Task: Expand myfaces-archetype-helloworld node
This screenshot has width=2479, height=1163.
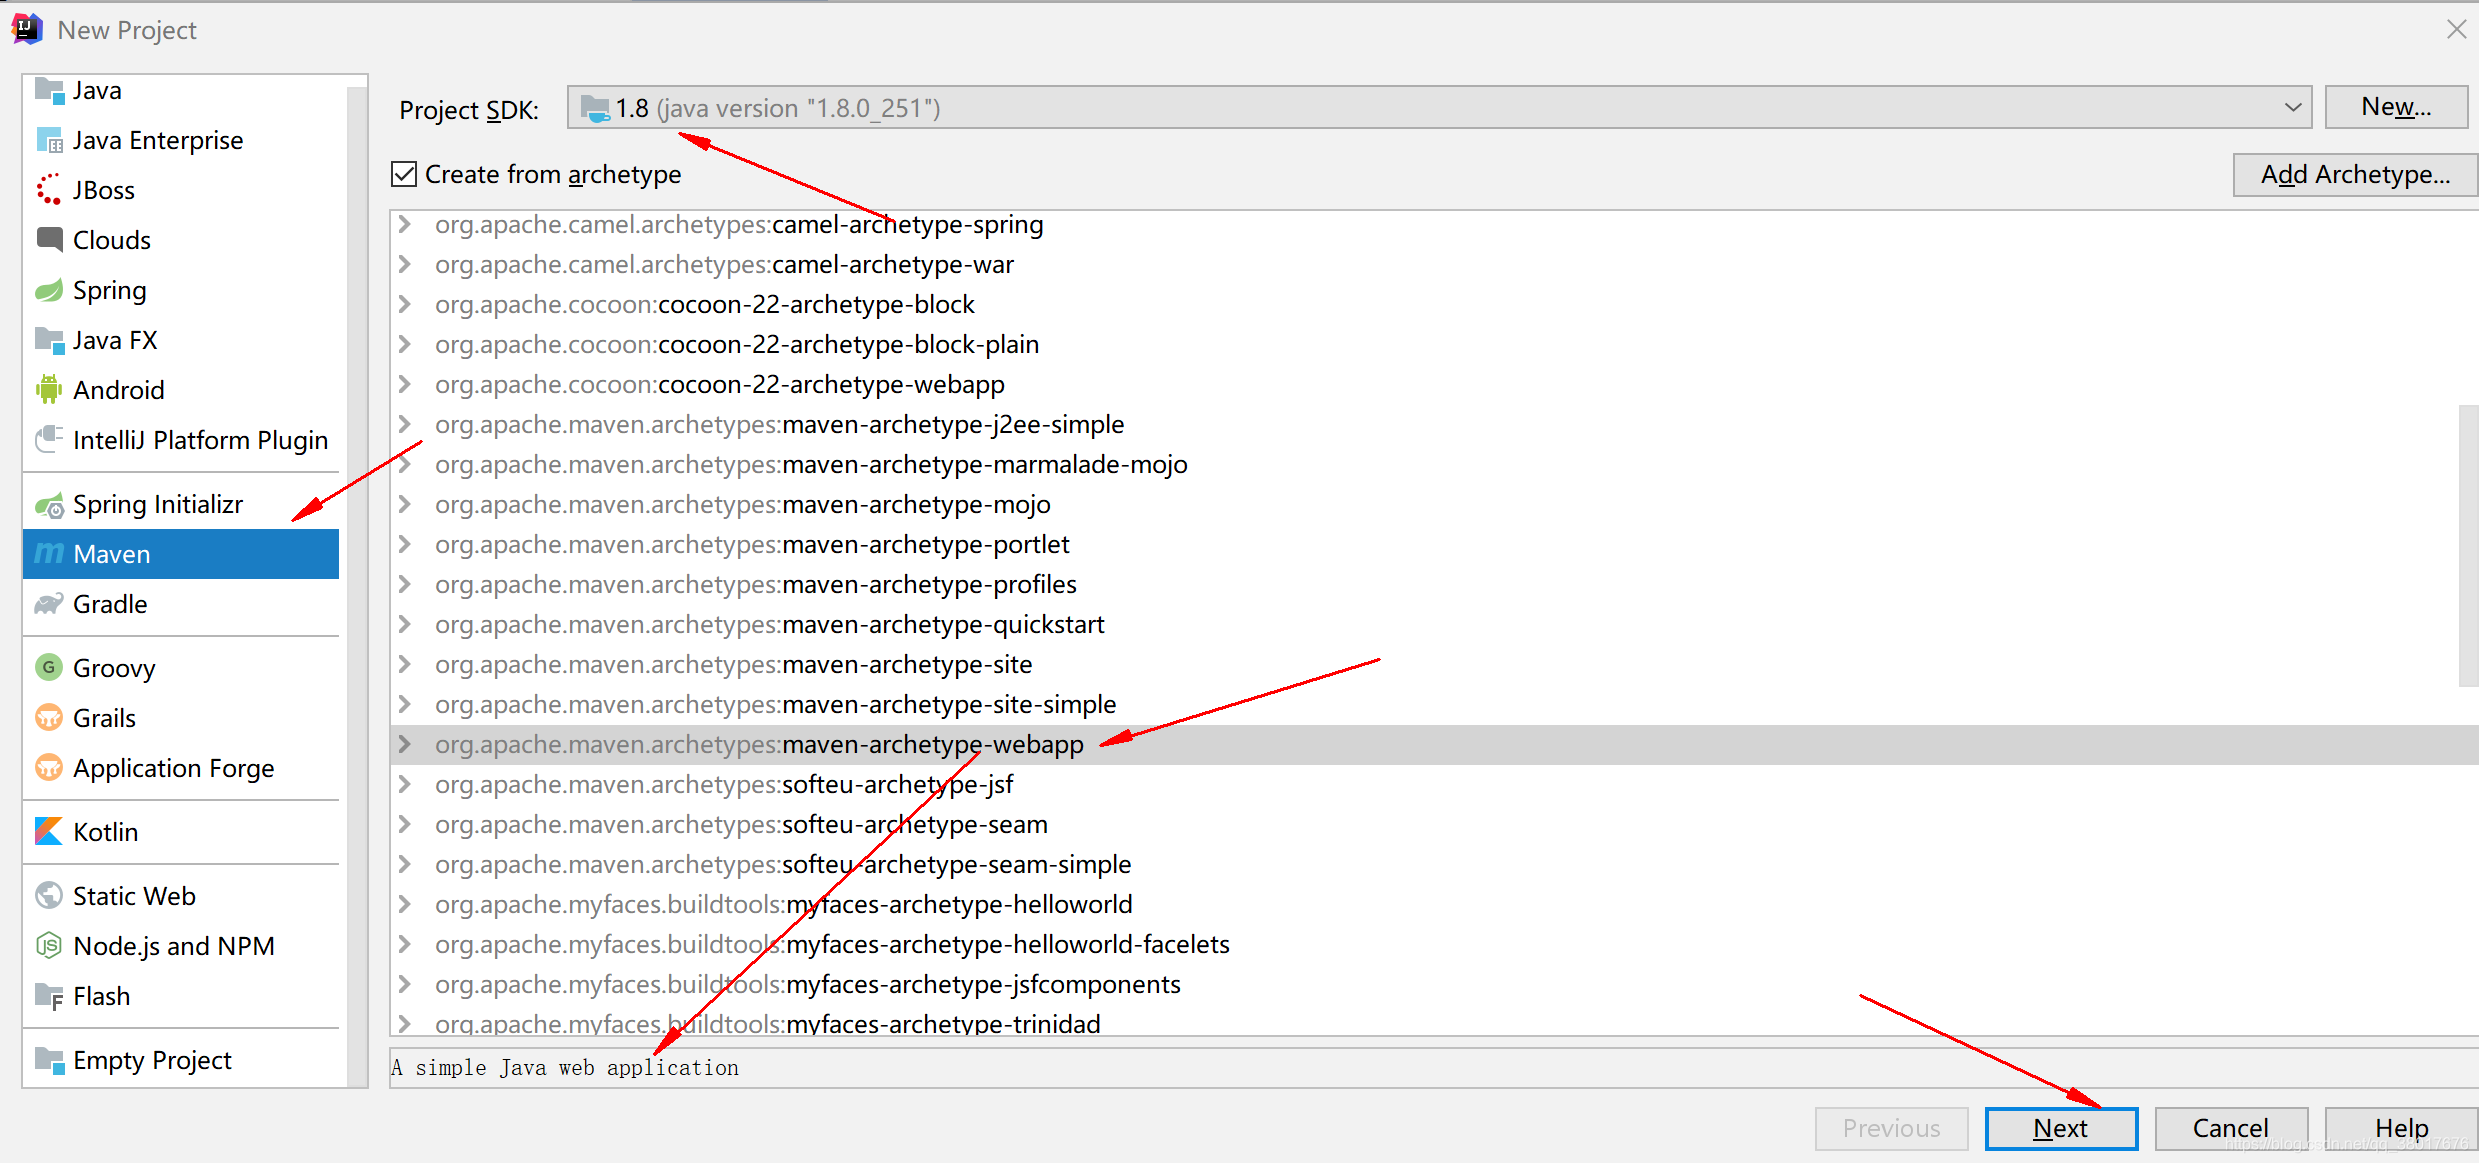Action: 405,904
